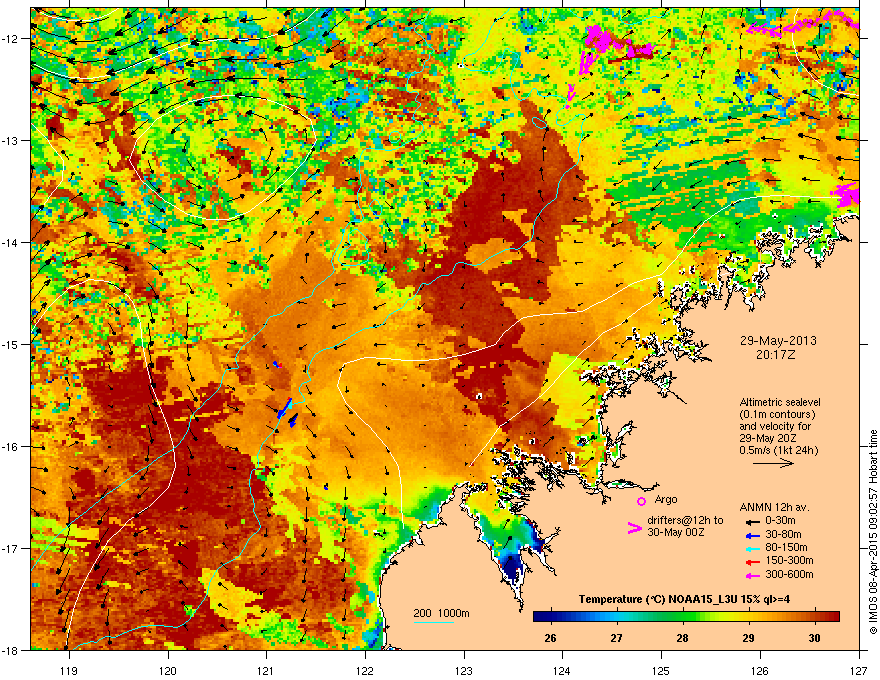This screenshot has height=680, width=880.
Task: Click the '0.5m/s (1kt 24h)' label
Action: 778,450
